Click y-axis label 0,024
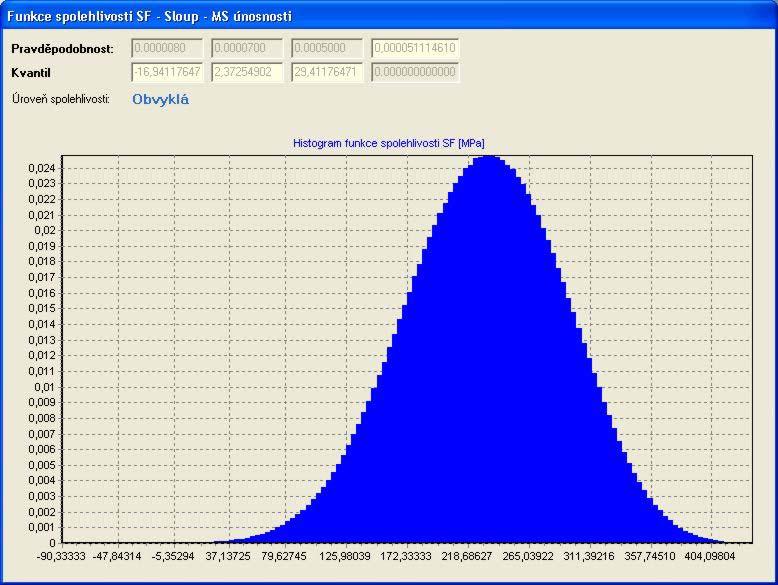 [x=42, y=168]
